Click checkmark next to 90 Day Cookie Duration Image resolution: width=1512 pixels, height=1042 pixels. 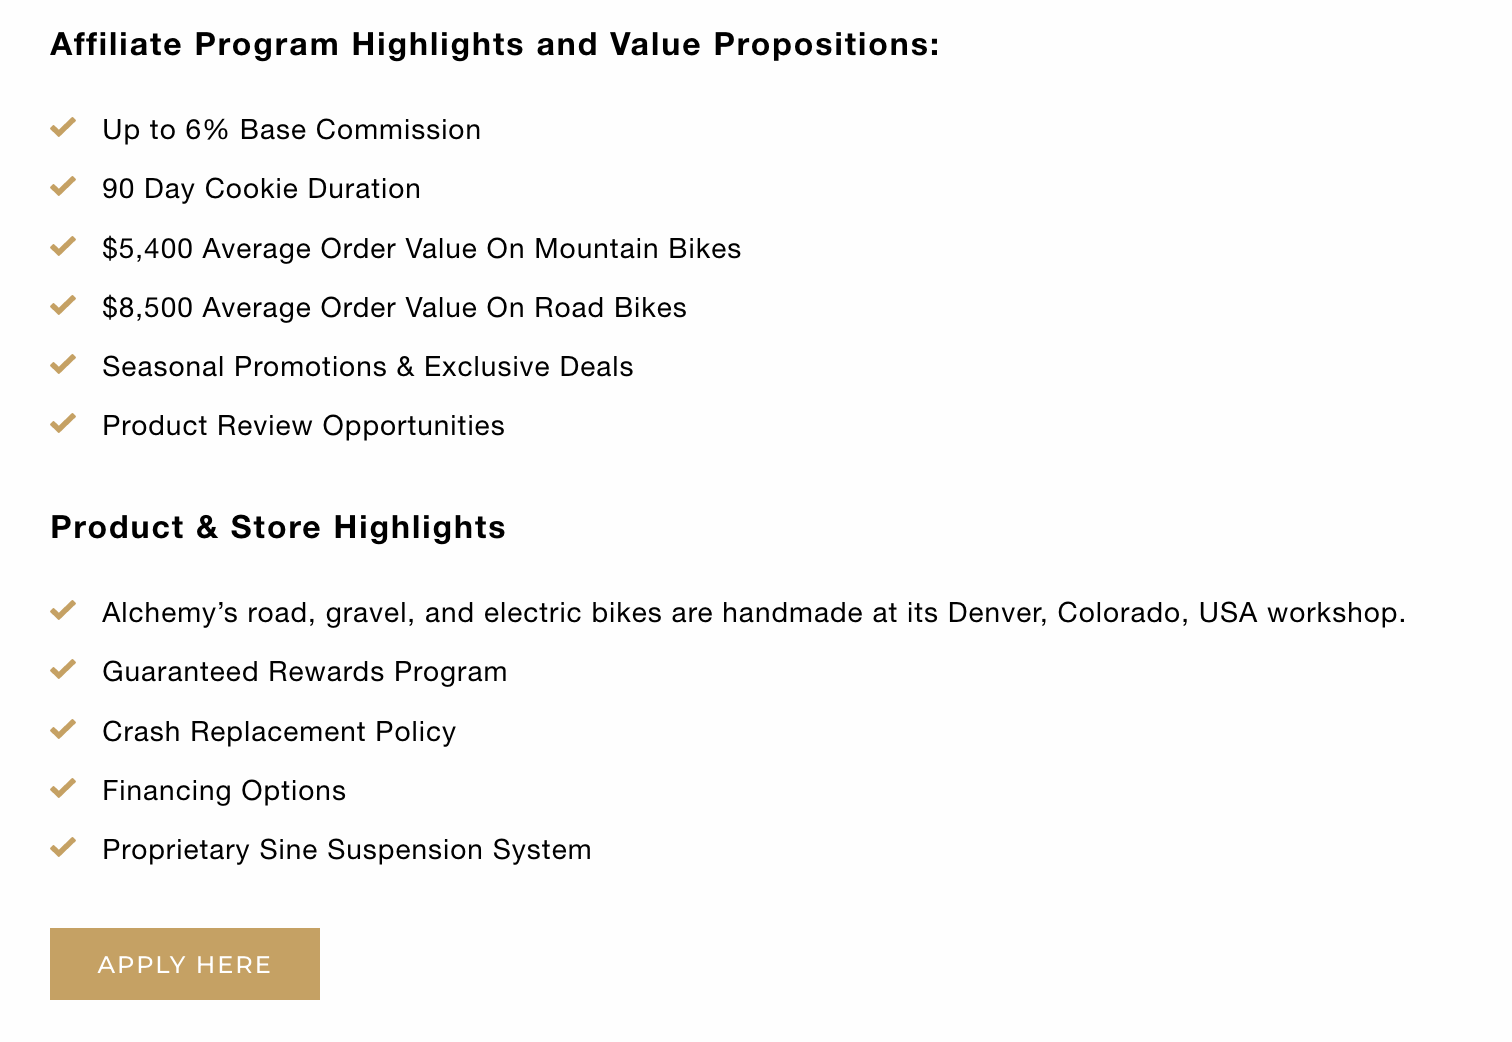pos(63,186)
